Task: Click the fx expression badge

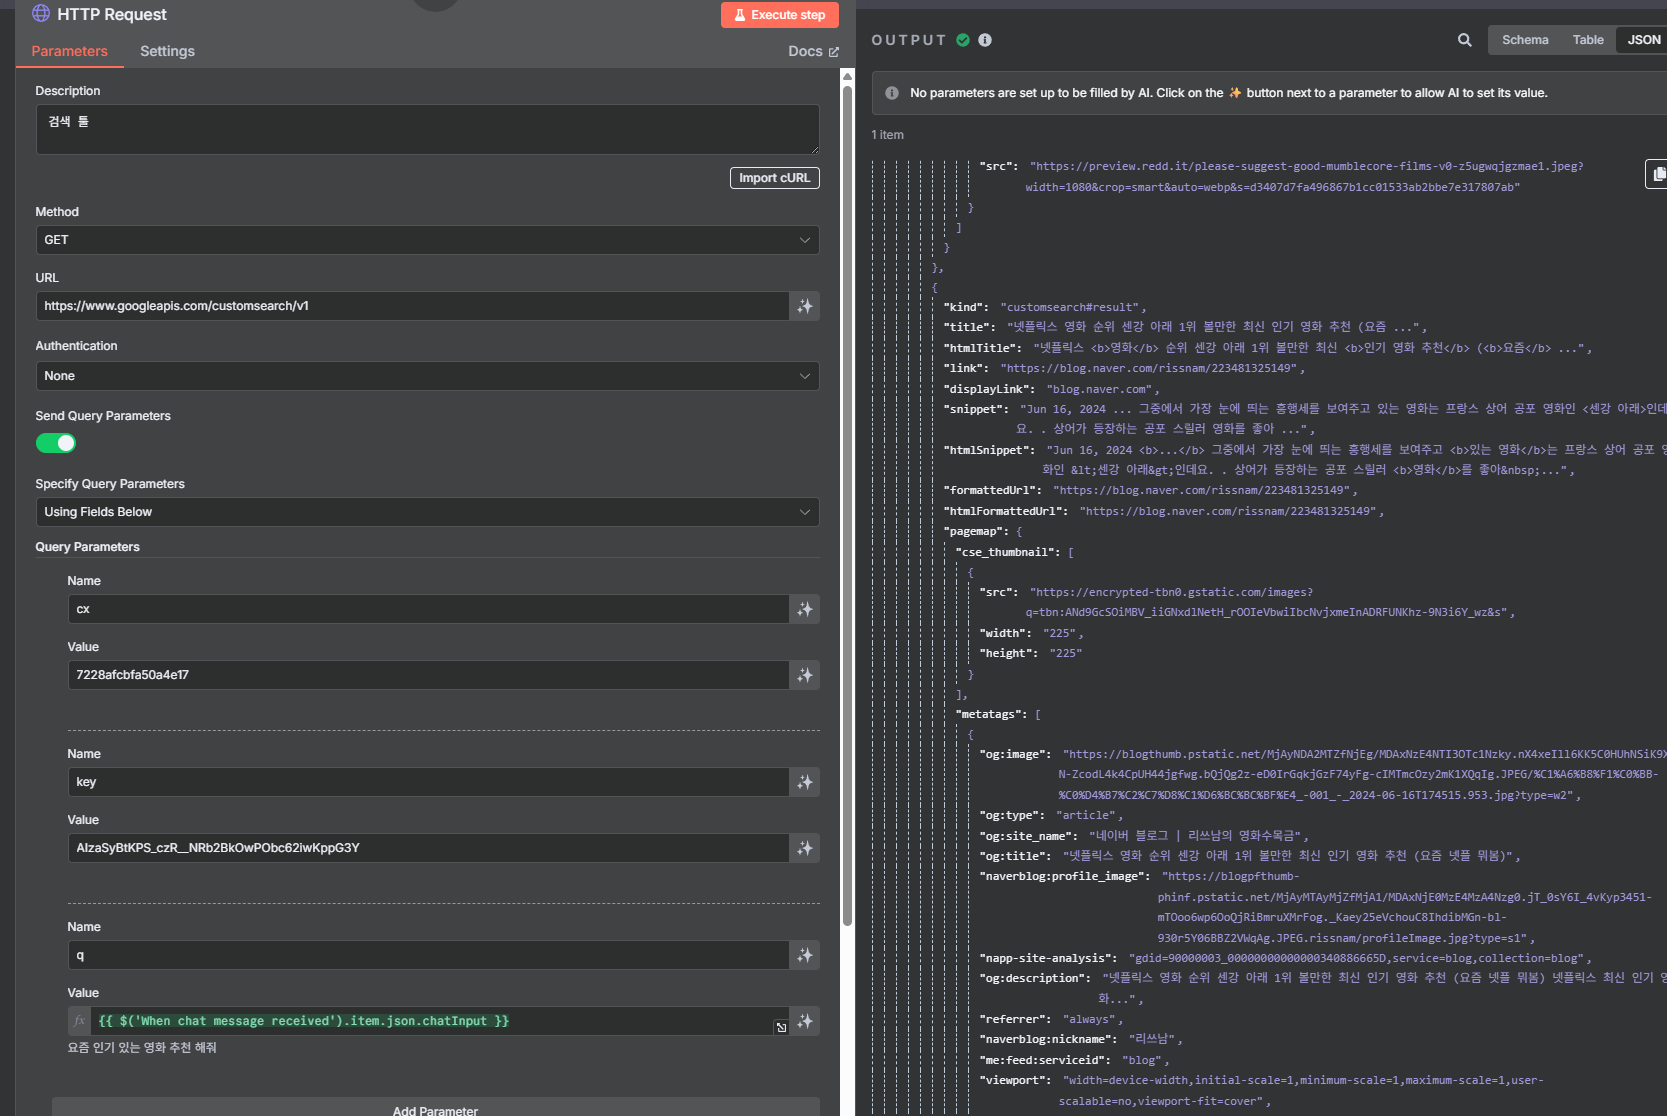Action: (x=80, y=1021)
